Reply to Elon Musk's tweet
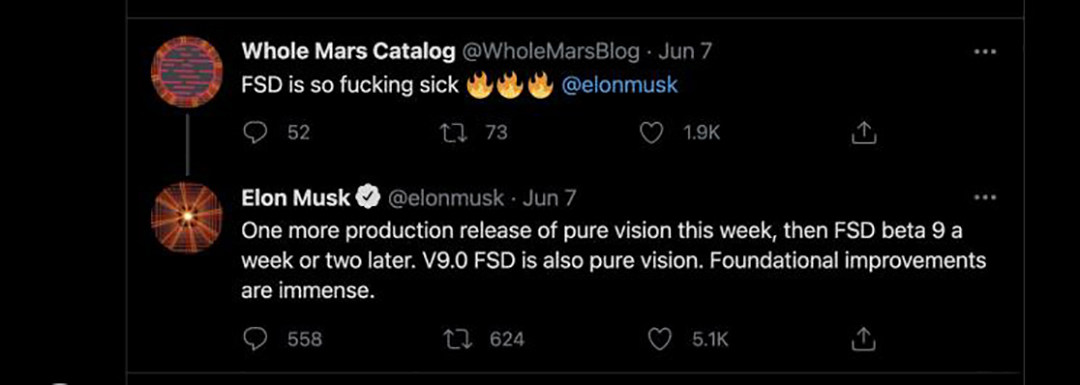The image size is (1080, 385). (256, 339)
